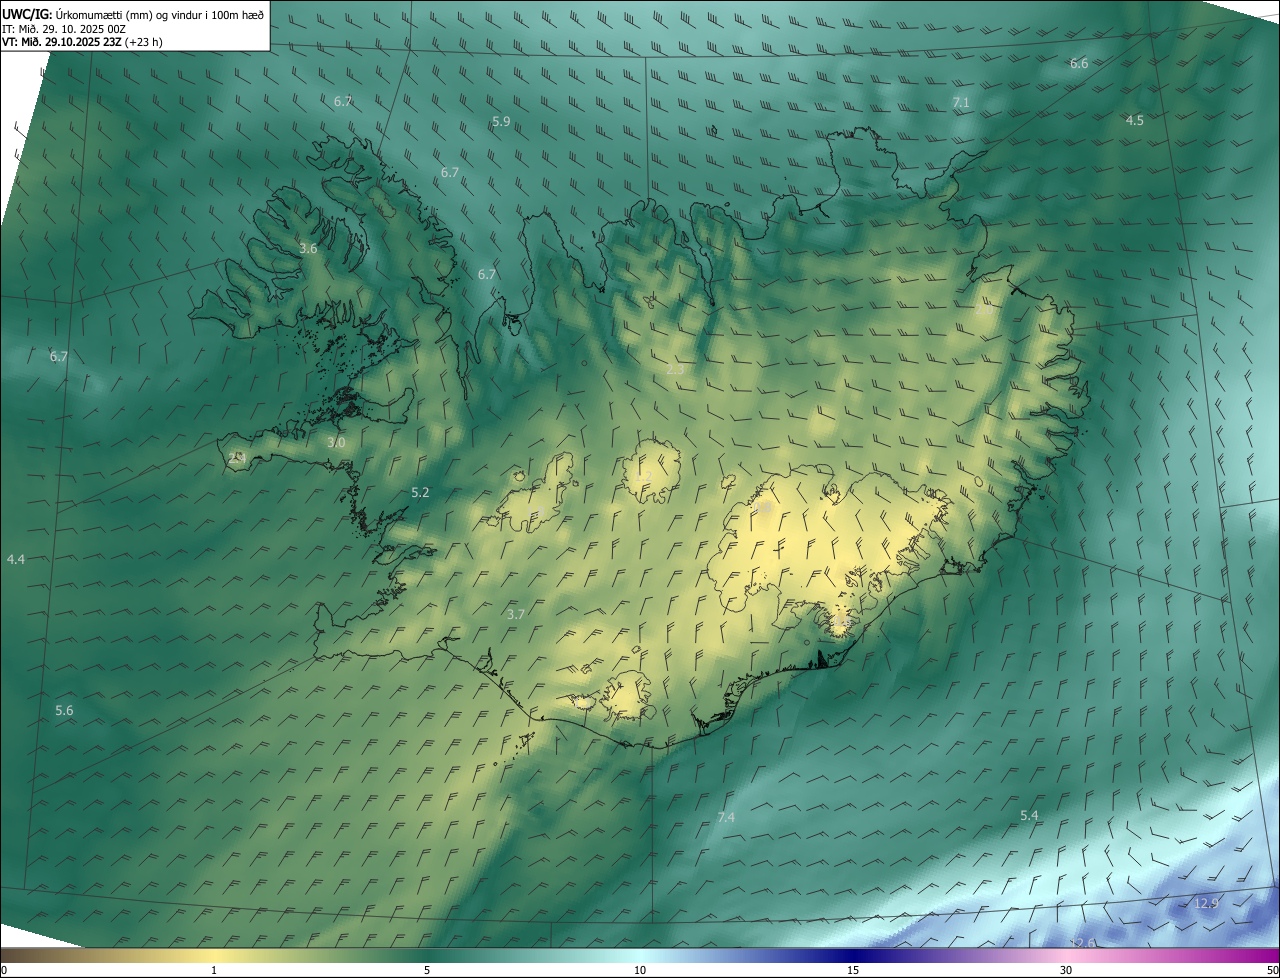The height and width of the screenshot is (978, 1280).
Task: Click the colorbar tick label 5
Action: [427, 971]
